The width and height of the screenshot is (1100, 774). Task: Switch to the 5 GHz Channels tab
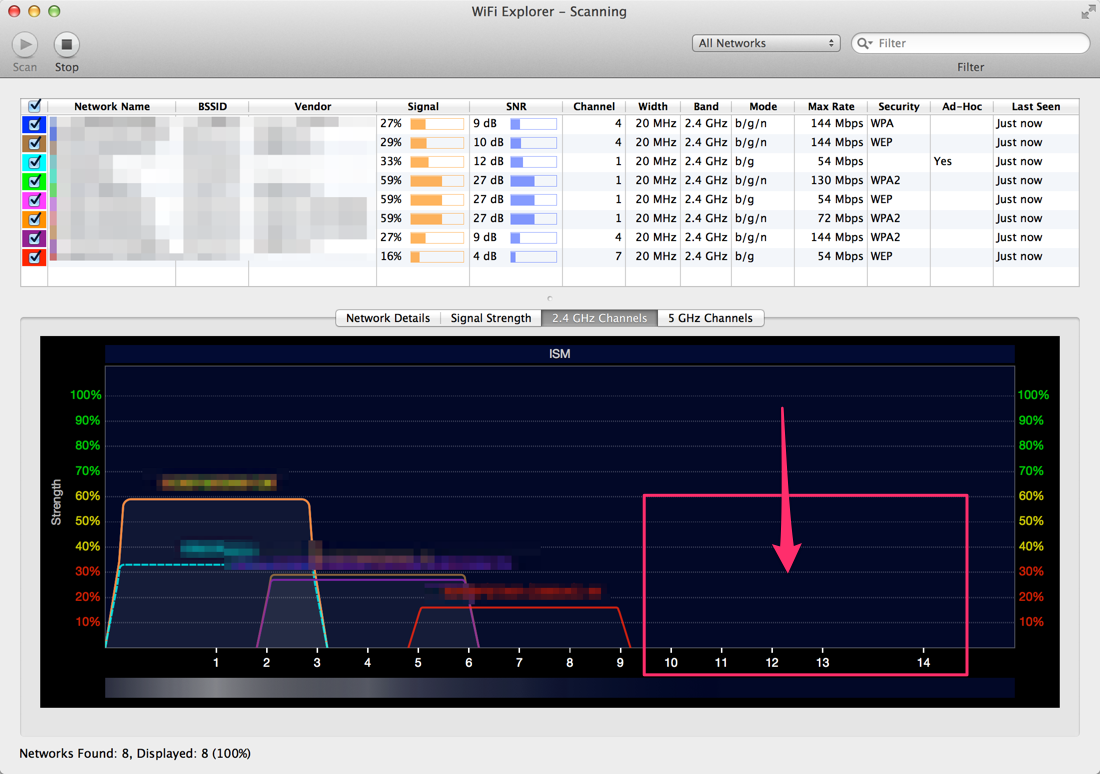(710, 318)
